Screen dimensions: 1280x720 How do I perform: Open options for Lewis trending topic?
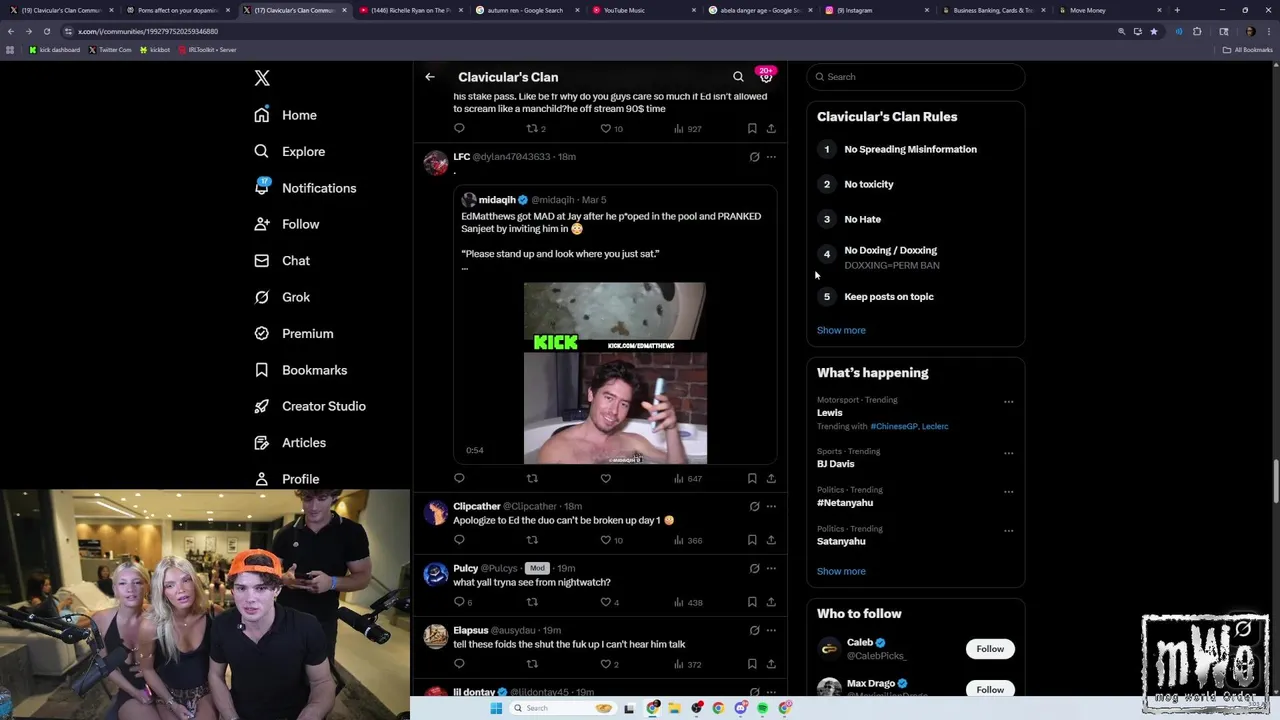click(x=1008, y=402)
